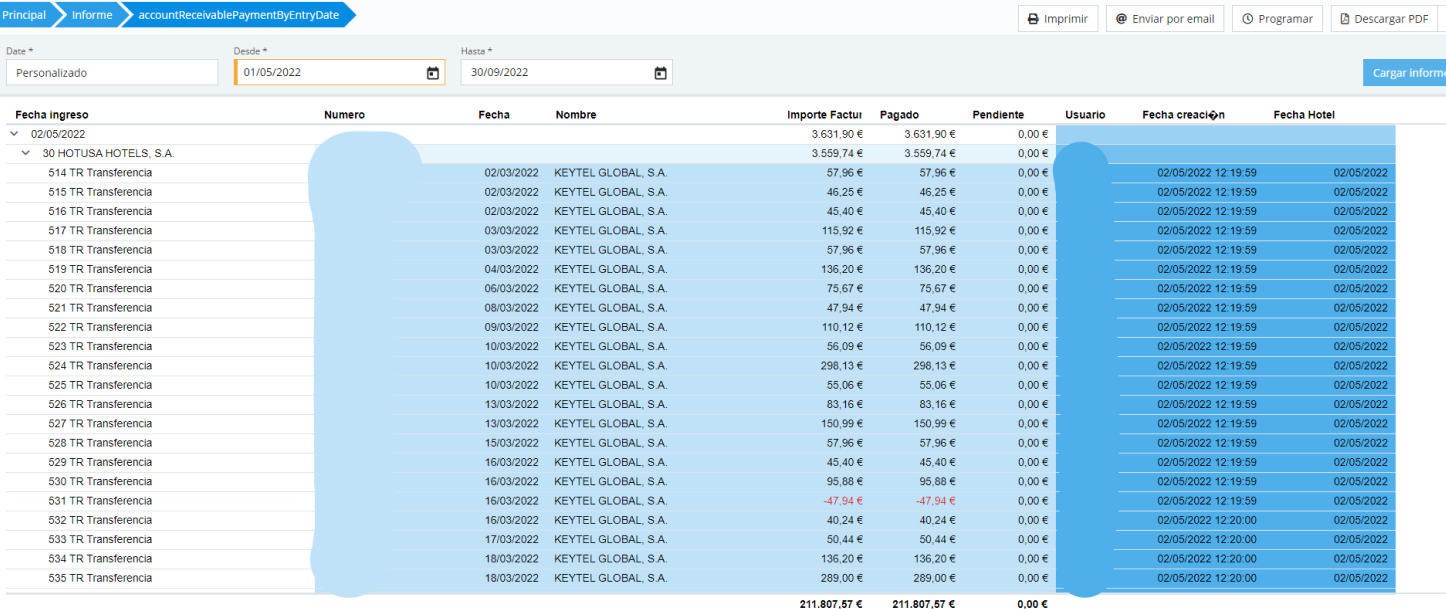
Task: Click the clock icon on Programar
Action: click(1248, 19)
